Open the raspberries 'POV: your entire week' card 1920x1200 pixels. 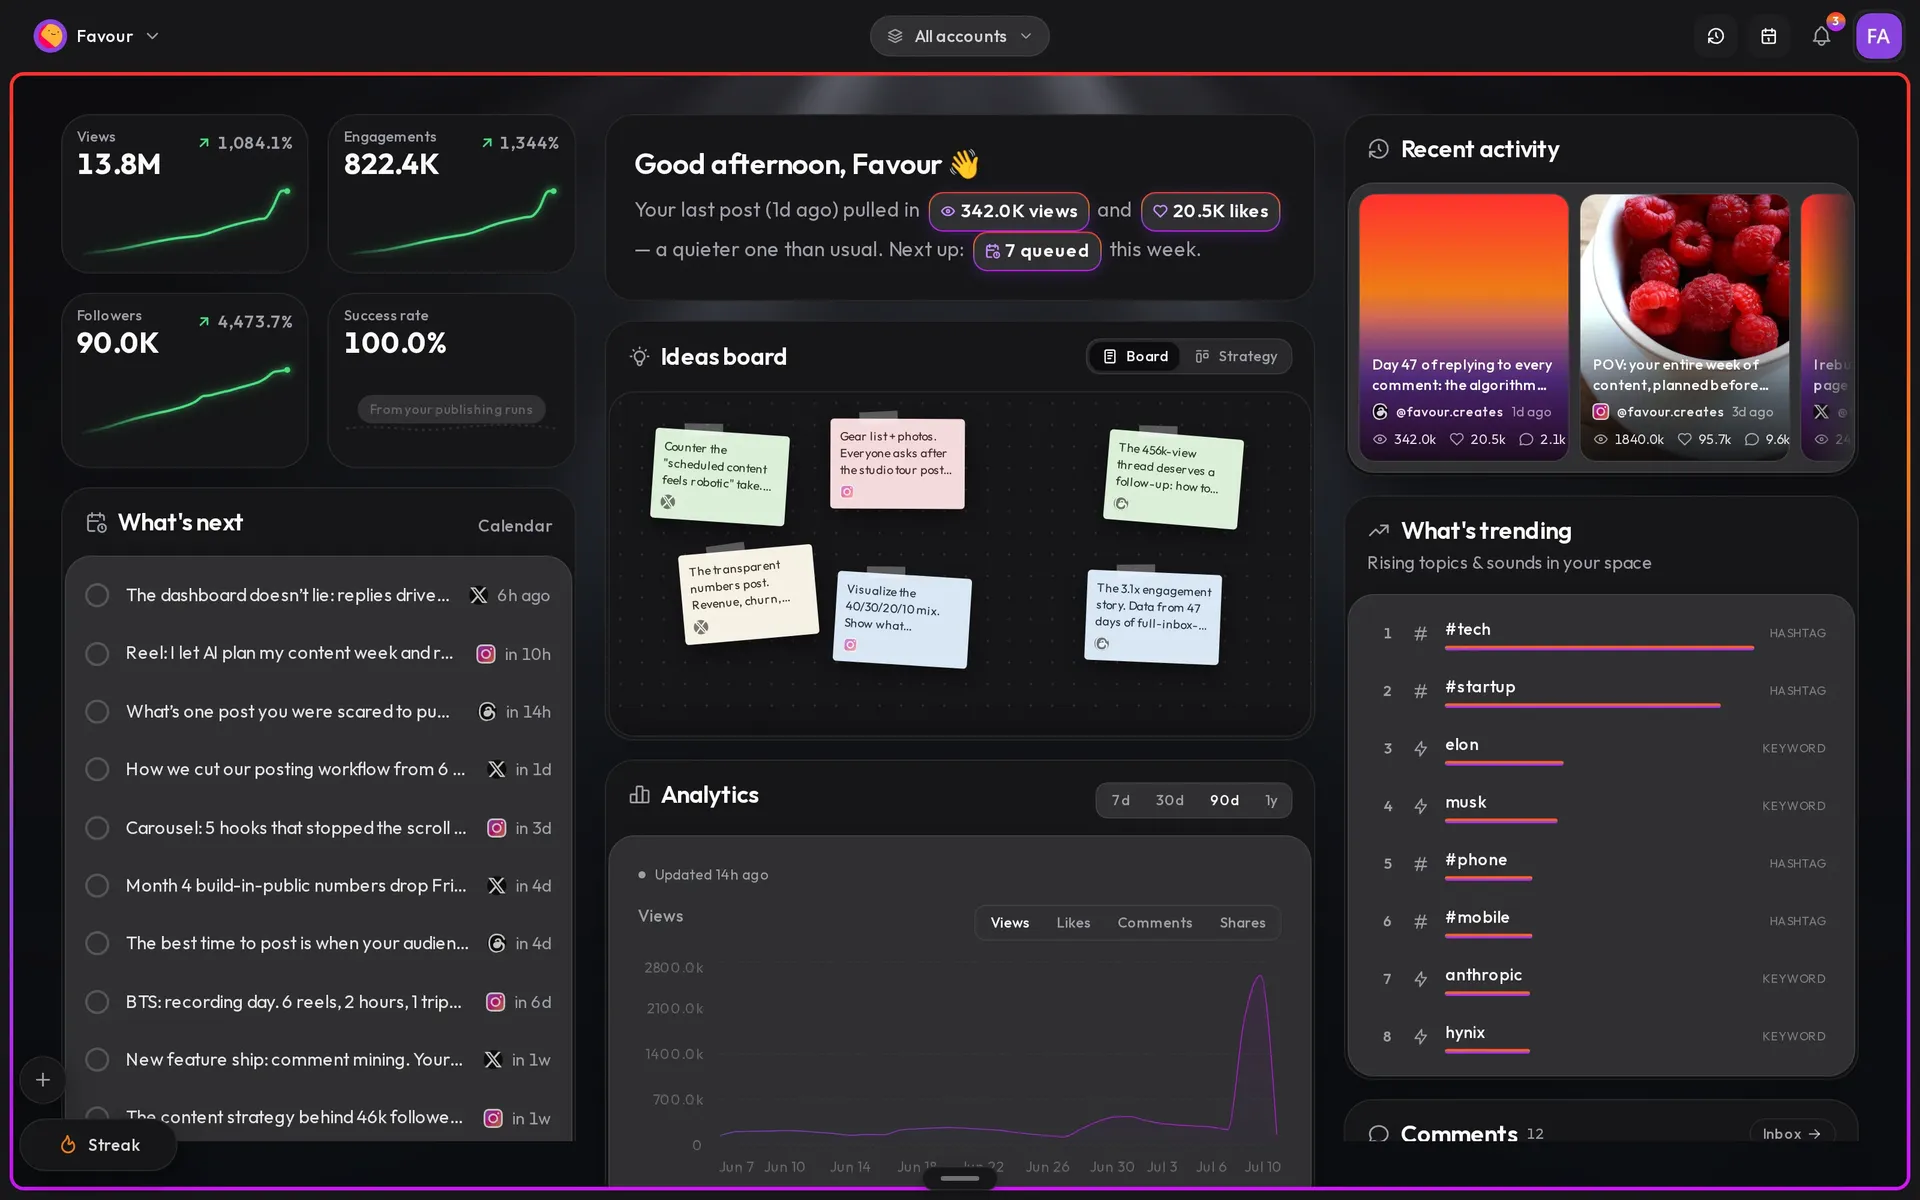coord(1684,327)
